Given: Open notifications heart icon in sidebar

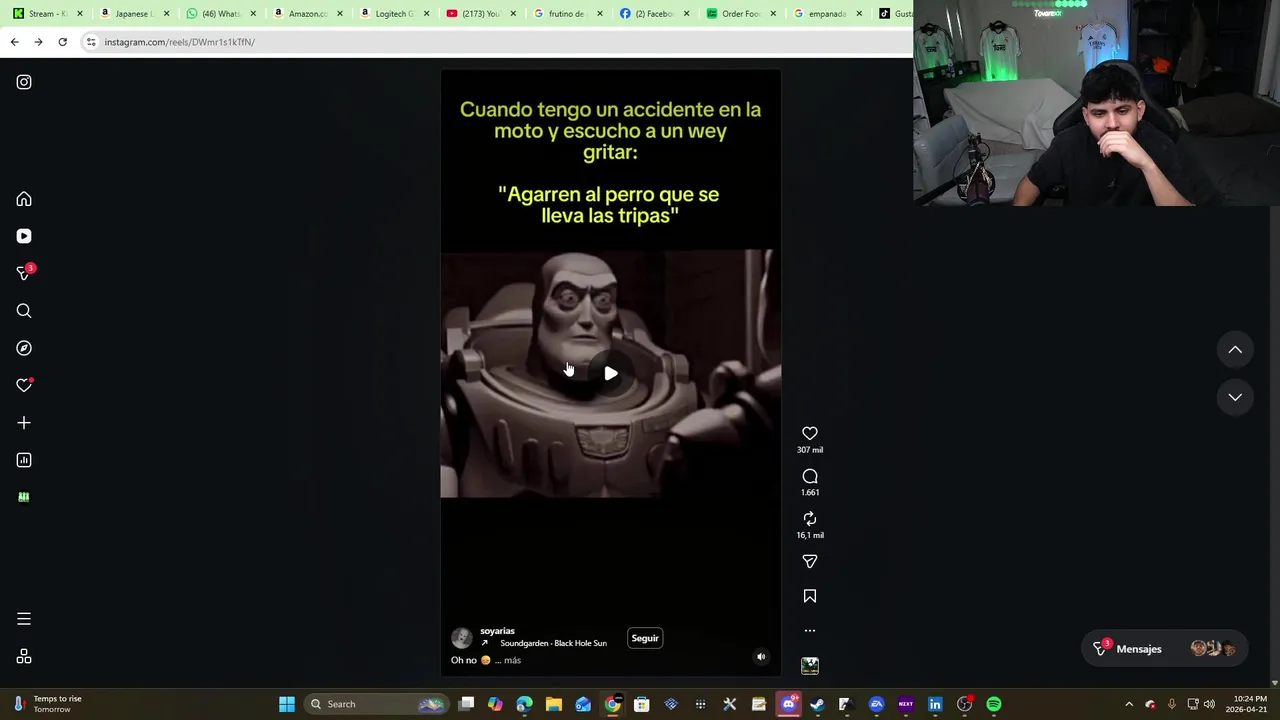Looking at the screenshot, I should (24, 385).
